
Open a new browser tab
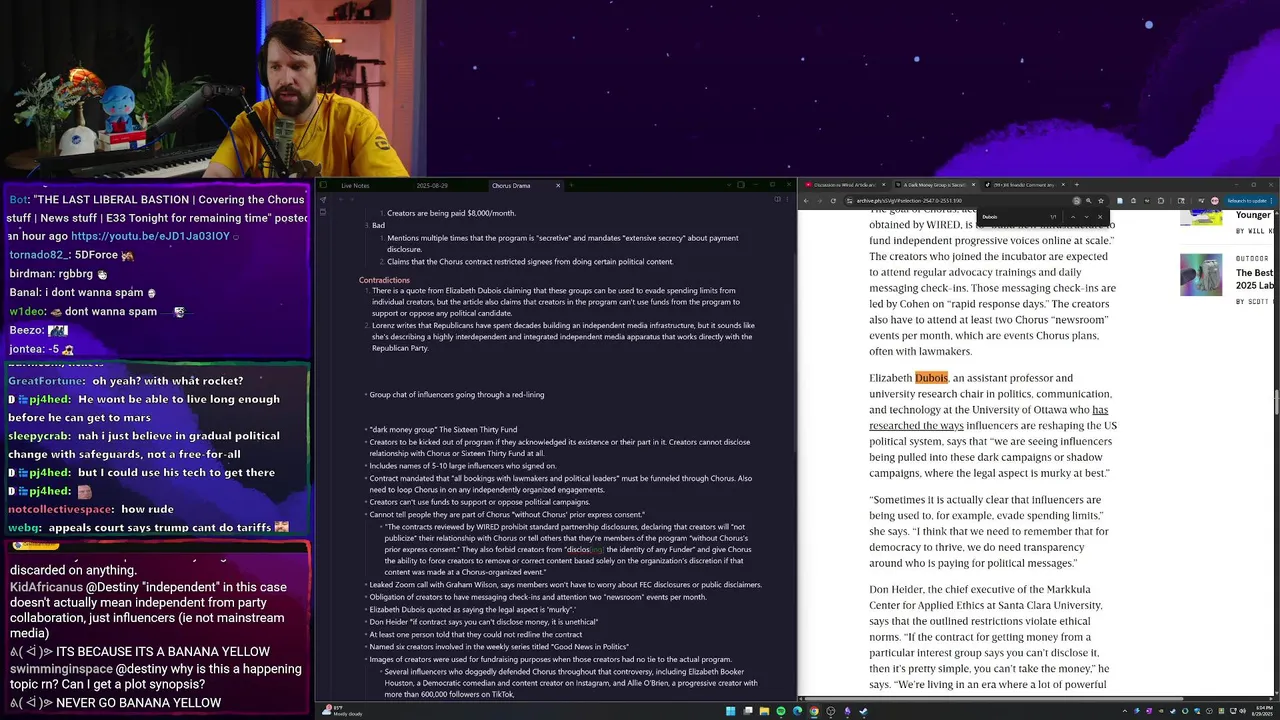[x=1077, y=185]
